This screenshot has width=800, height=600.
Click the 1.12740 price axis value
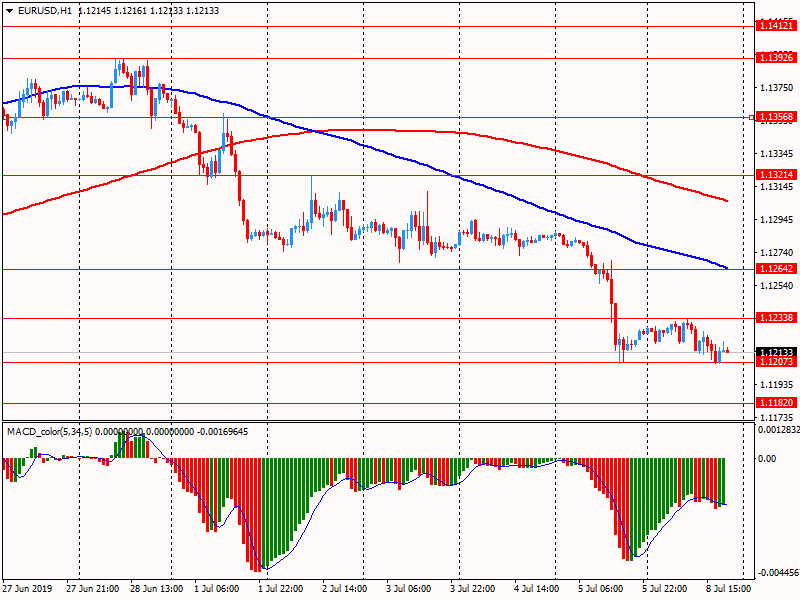click(x=777, y=253)
